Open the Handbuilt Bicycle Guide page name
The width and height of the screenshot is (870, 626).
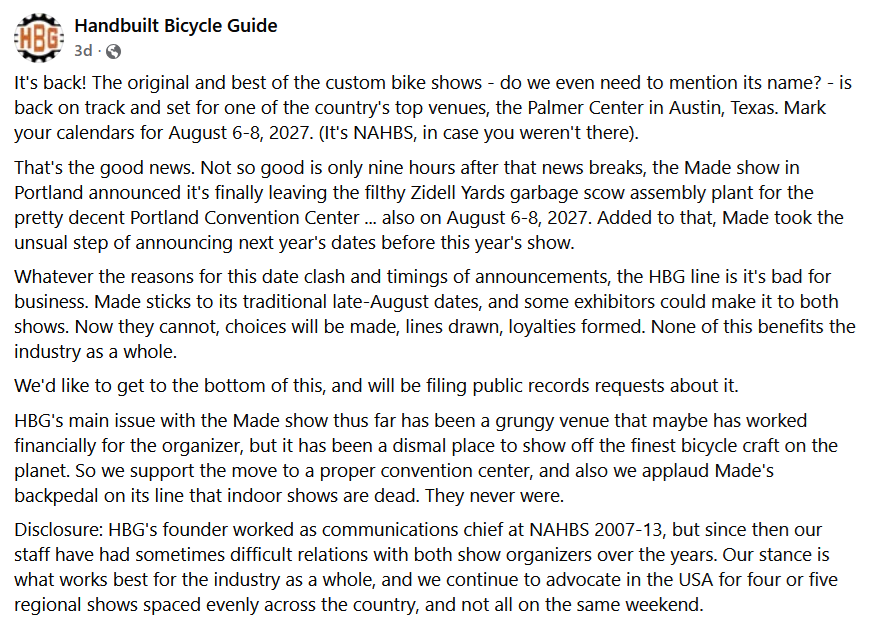[x=176, y=26]
